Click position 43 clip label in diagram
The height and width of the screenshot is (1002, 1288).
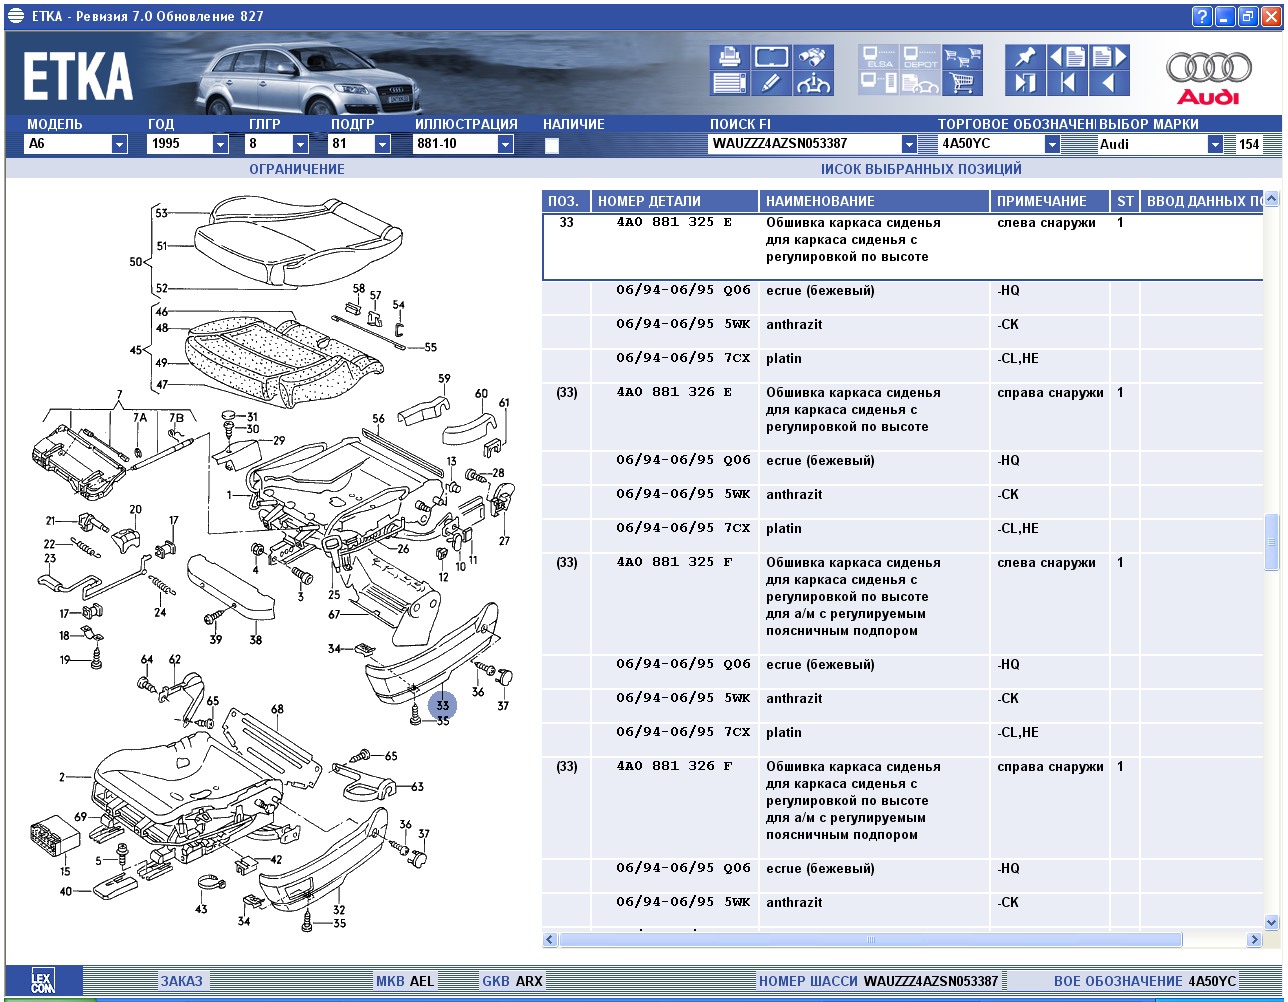(x=201, y=909)
